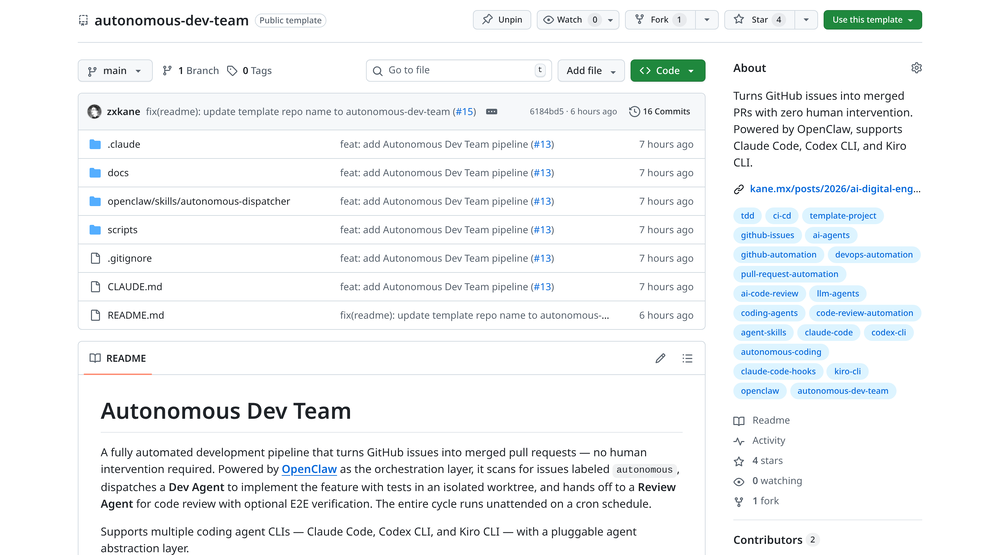Select the template-project topic tag
The image size is (1000, 555).
(842, 216)
